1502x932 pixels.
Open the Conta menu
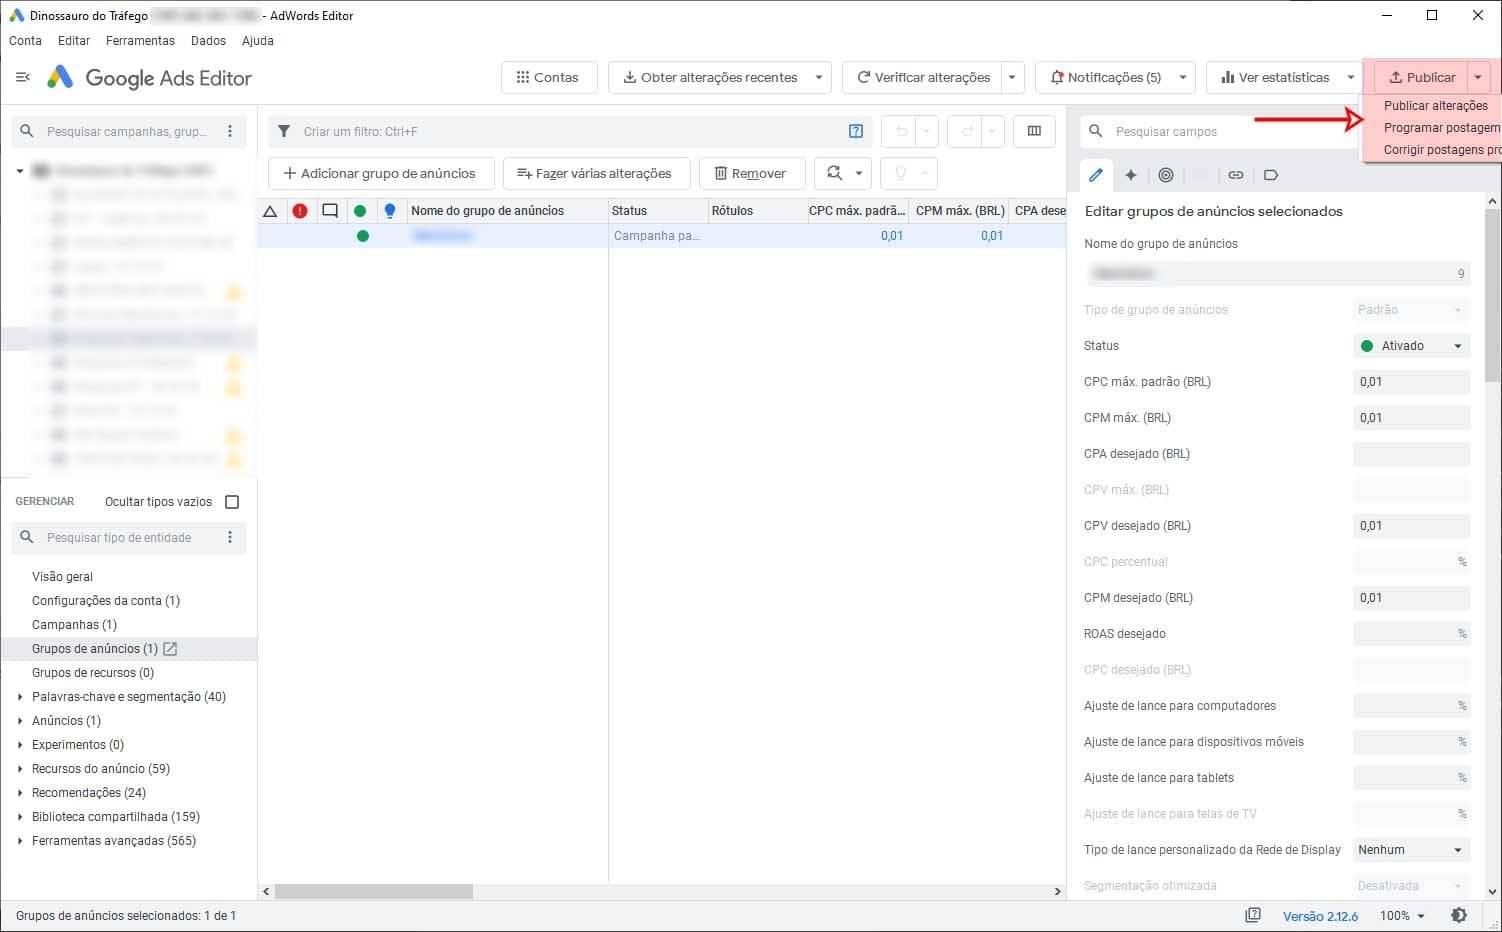[x=25, y=41]
